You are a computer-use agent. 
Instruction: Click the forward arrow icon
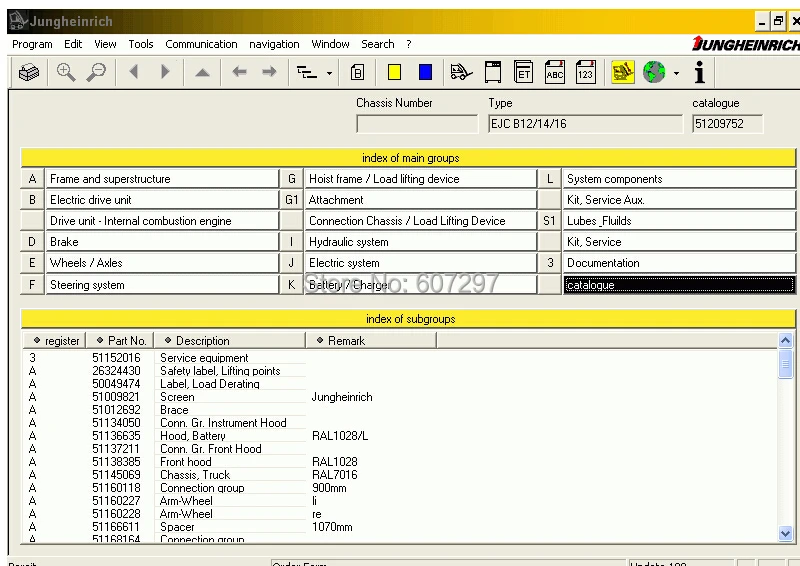point(269,72)
